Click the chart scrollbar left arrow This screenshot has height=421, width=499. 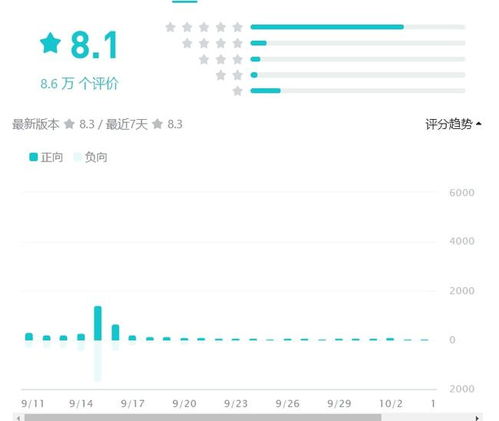18,417
